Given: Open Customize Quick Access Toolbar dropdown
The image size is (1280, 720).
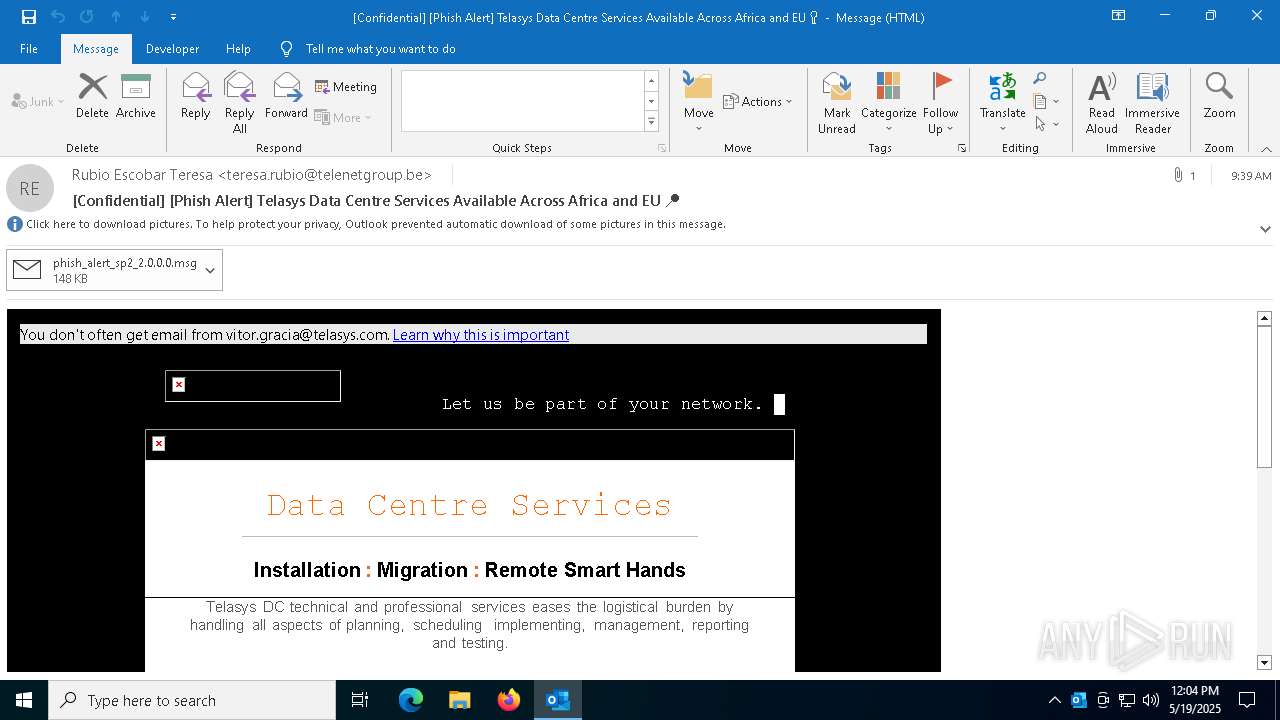Looking at the screenshot, I should pyautogui.click(x=173, y=17).
